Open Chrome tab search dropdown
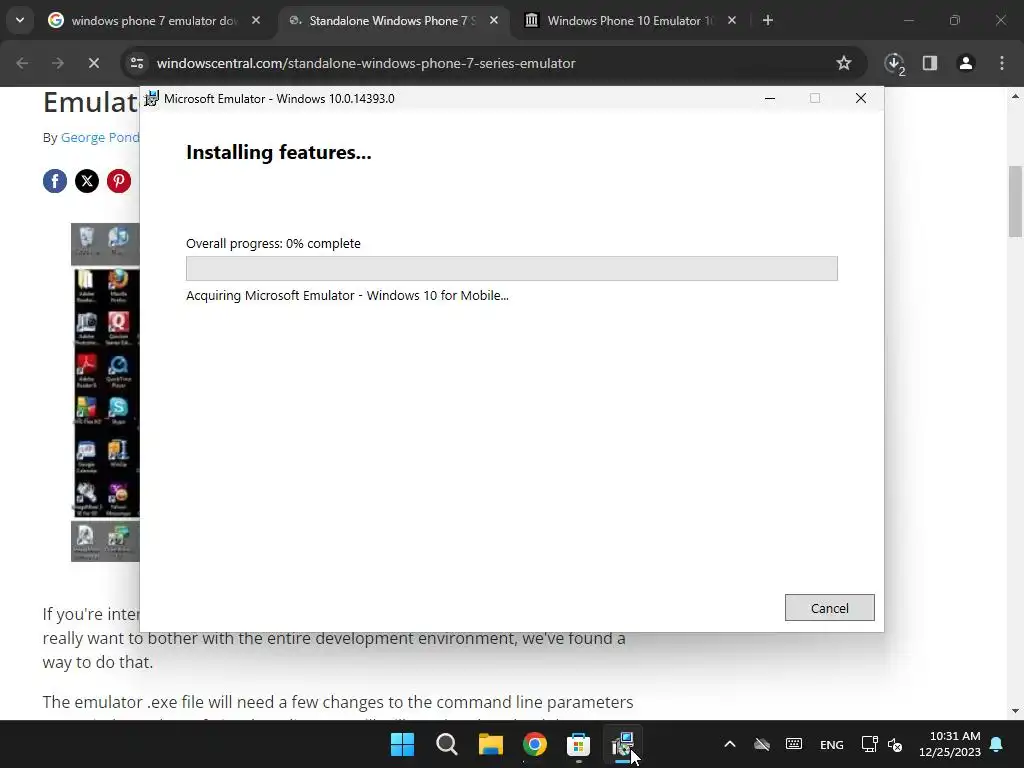The height and width of the screenshot is (768, 1024). 20,20
